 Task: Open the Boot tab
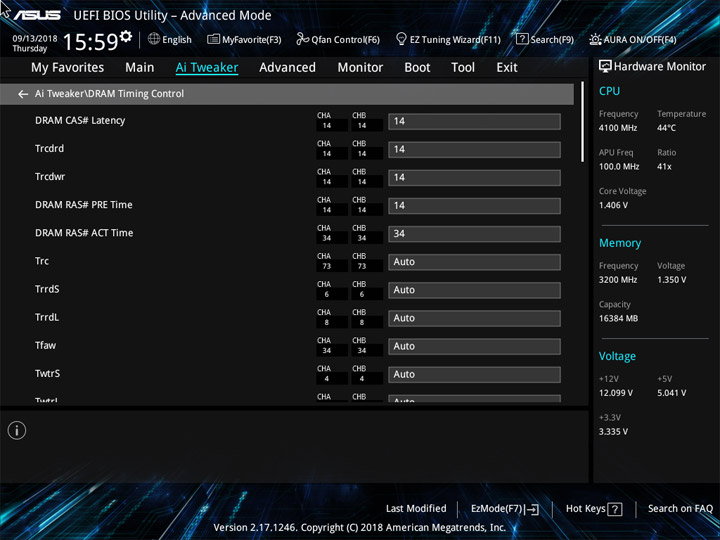point(417,68)
